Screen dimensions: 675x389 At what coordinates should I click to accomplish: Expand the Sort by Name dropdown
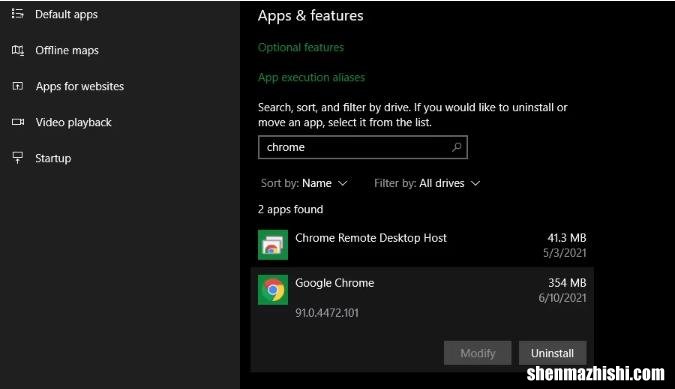click(304, 183)
